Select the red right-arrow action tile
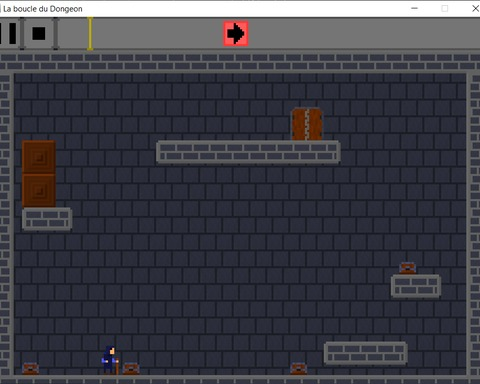The width and height of the screenshot is (480, 384). coord(236,33)
